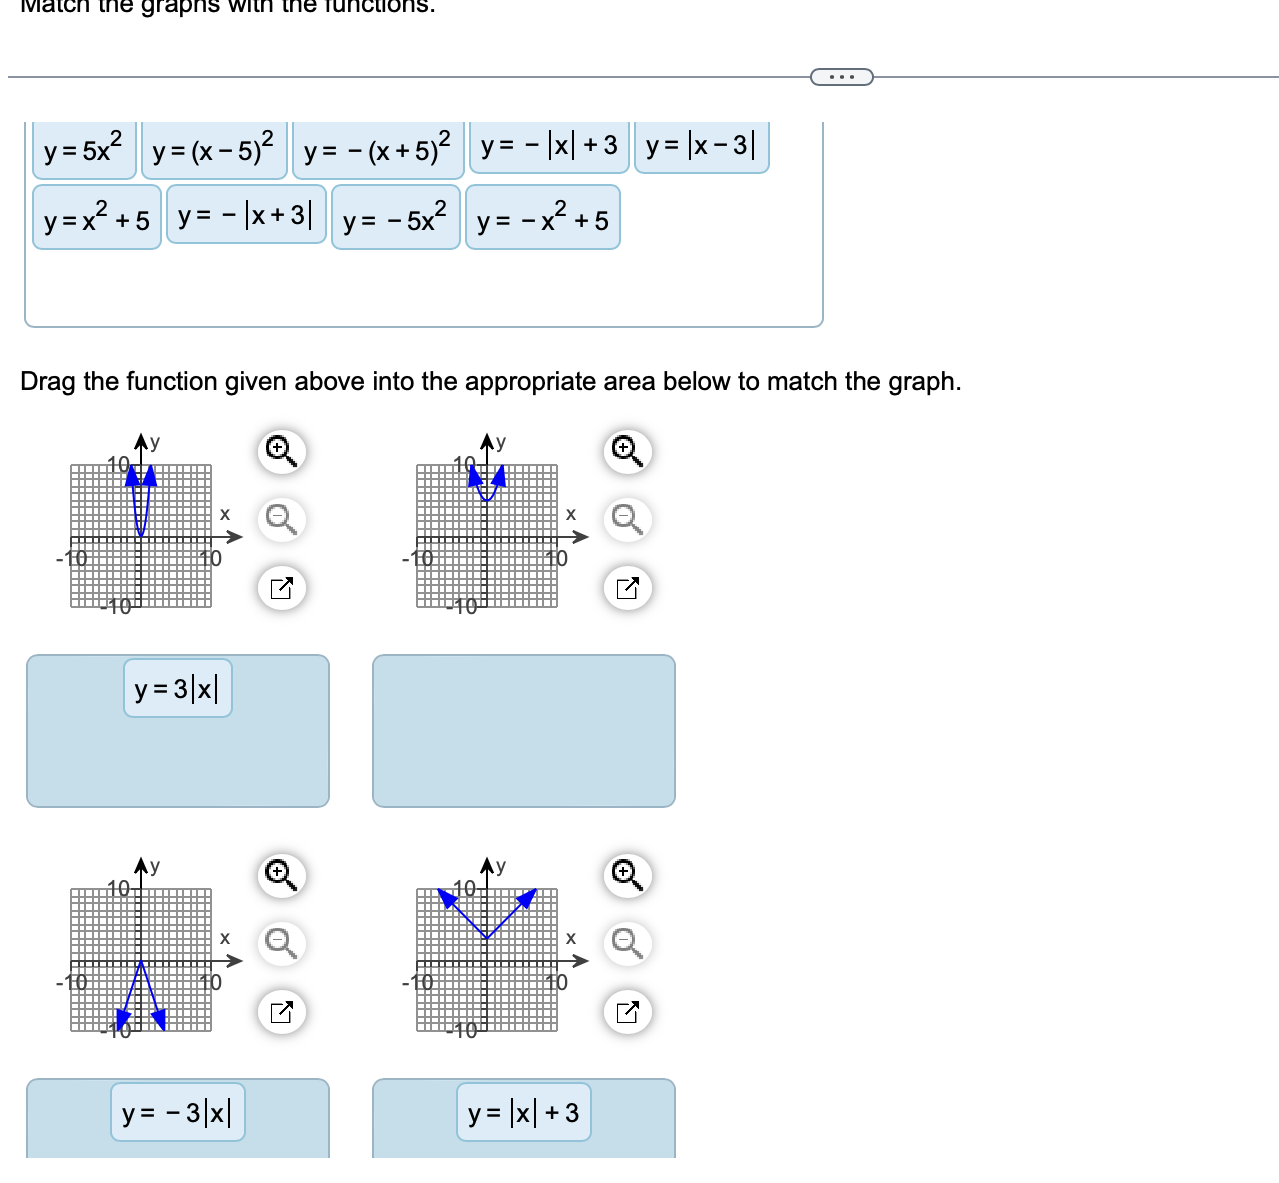Click zoom-out magnifier beside the first graph
Image resolution: width=1279 pixels, height=1183 pixels.
(x=281, y=519)
